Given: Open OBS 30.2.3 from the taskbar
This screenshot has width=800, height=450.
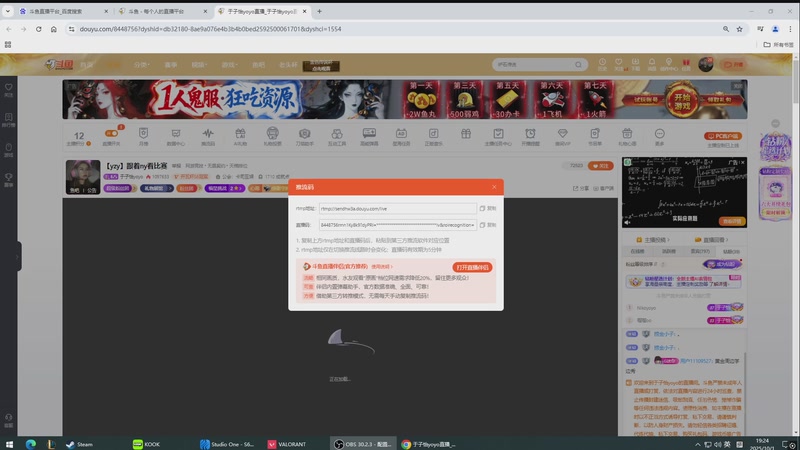Looking at the screenshot, I should pos(363,444).
